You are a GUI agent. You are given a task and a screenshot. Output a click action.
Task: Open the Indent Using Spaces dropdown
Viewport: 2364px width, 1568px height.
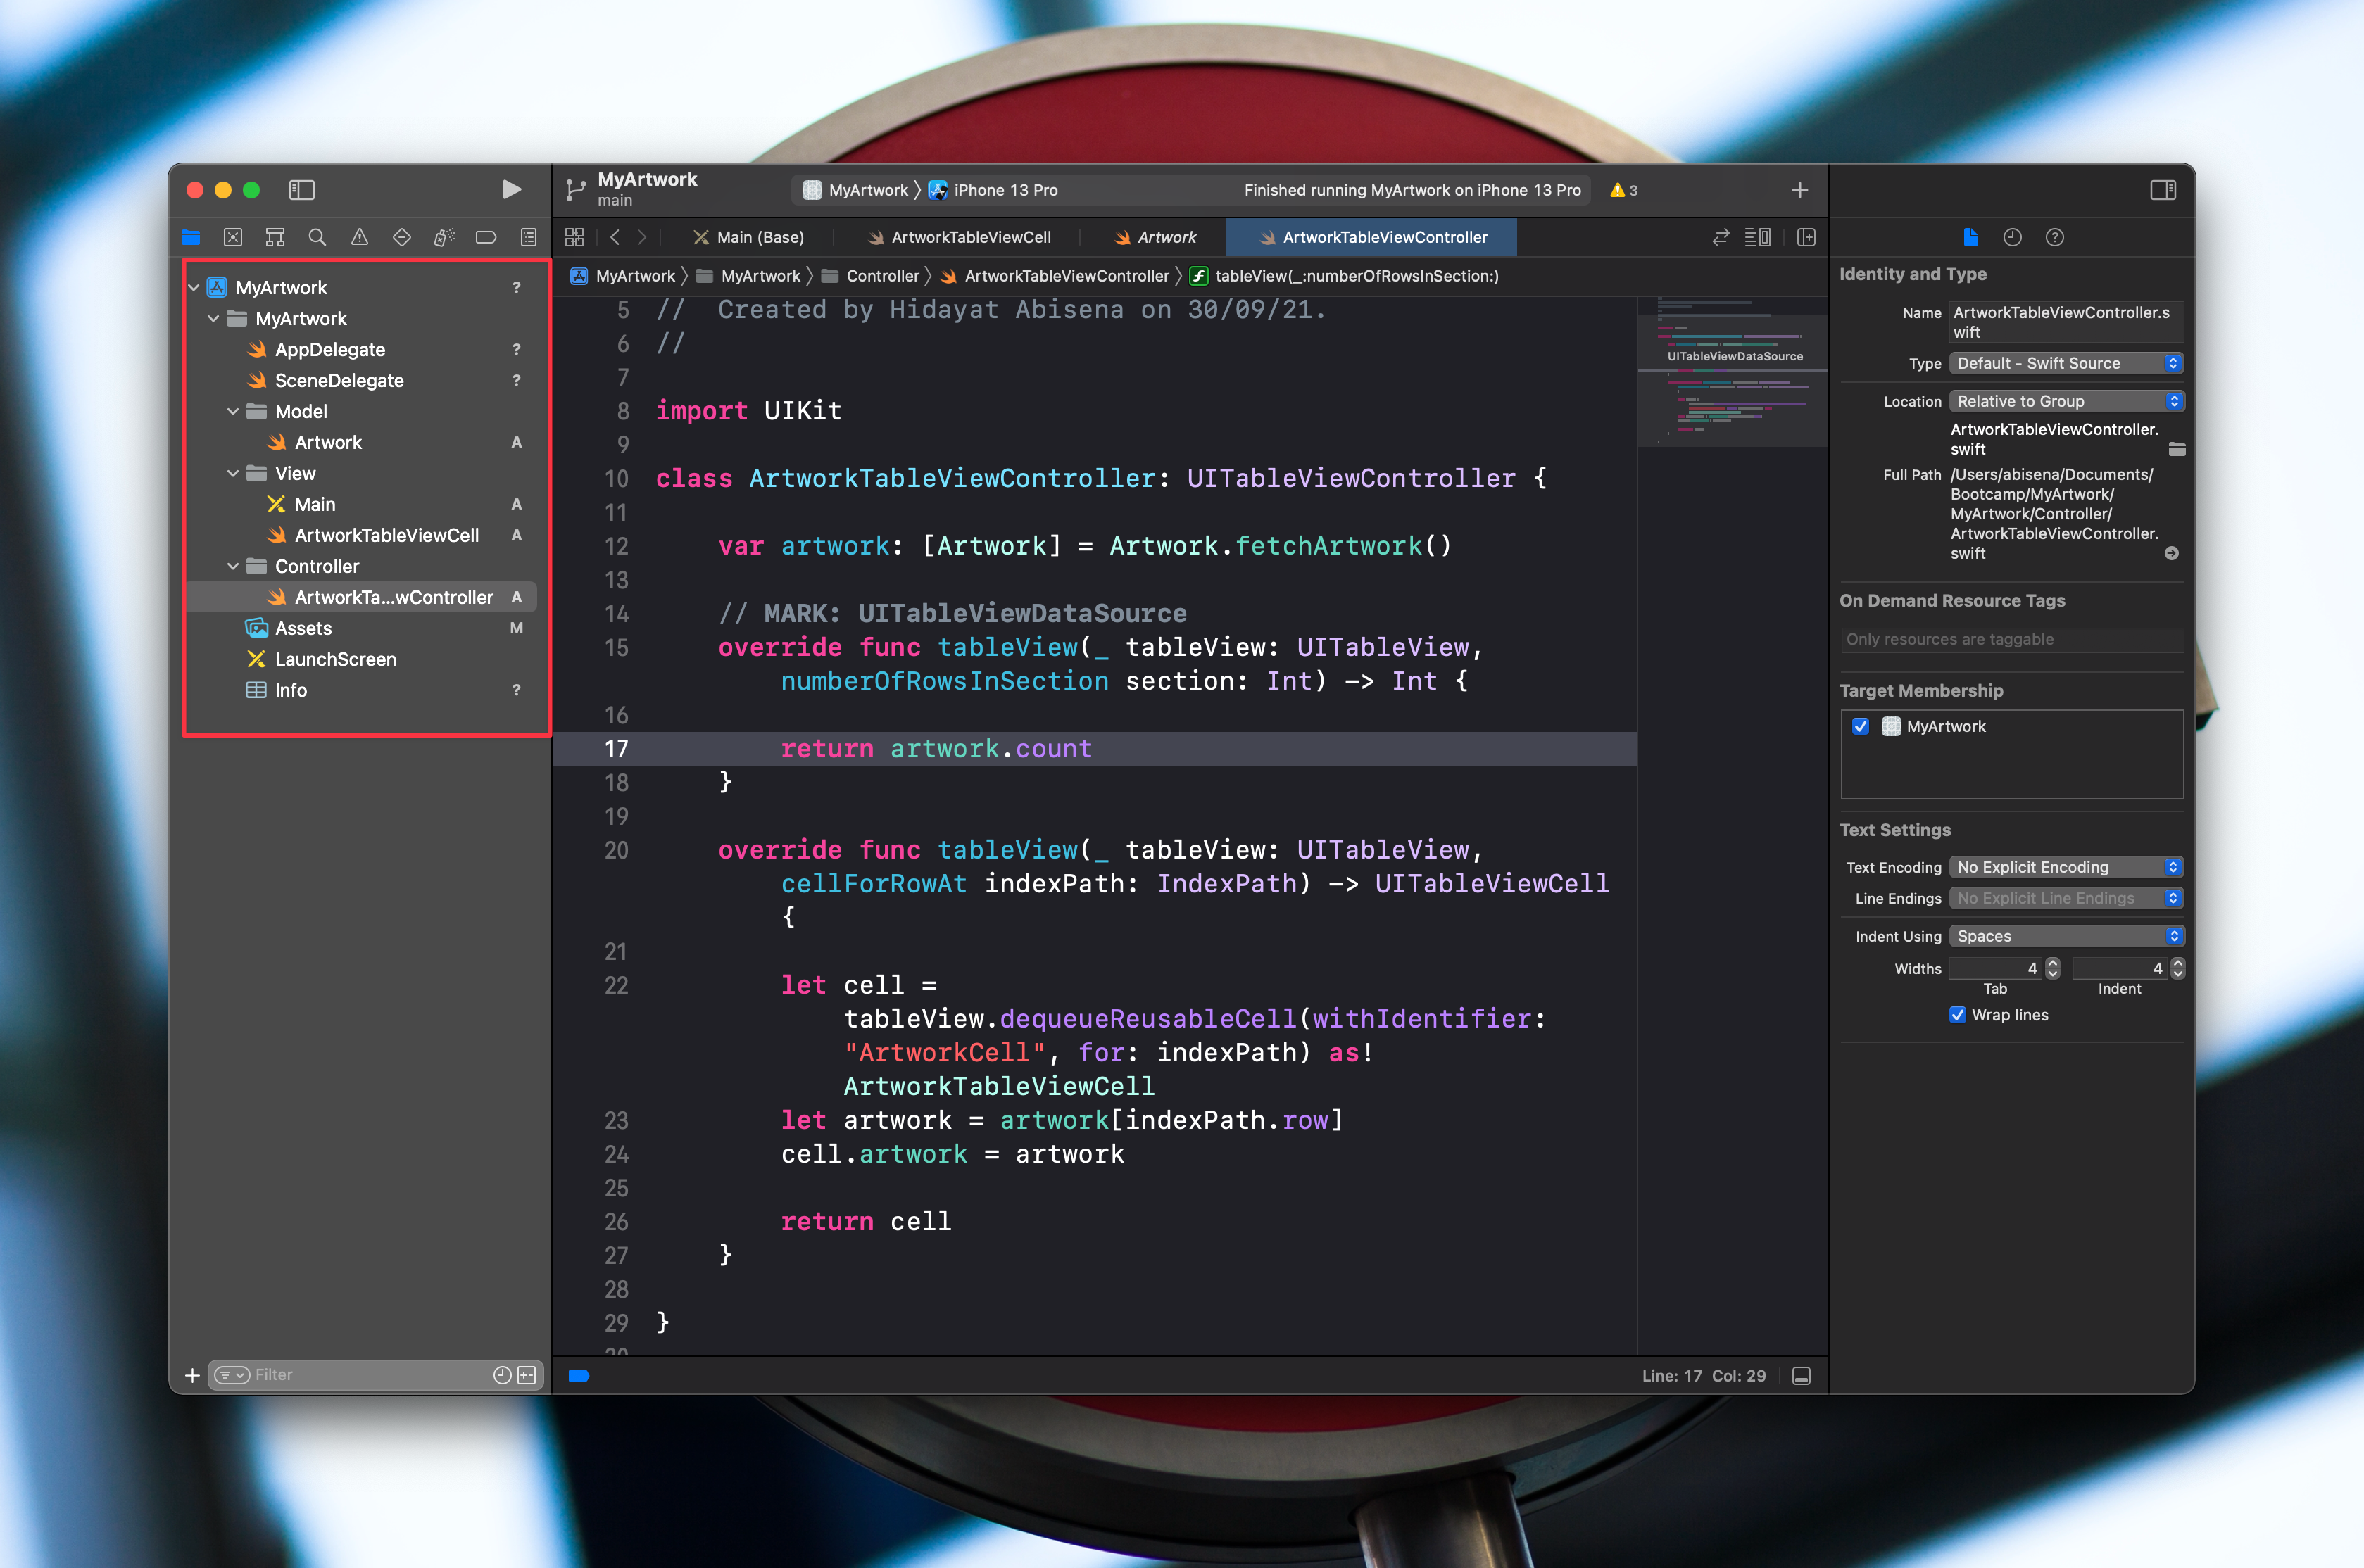tap(2066, 936)
